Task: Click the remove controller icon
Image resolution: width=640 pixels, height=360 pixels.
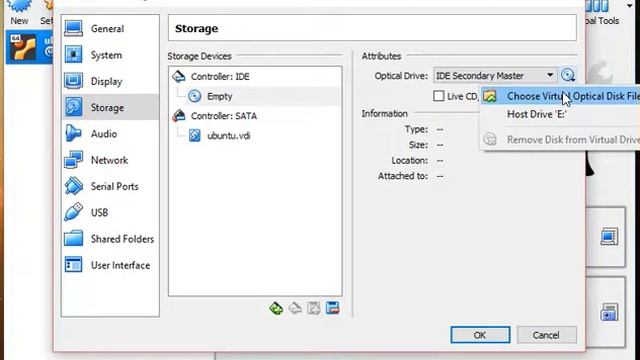Action: point(295,308)
